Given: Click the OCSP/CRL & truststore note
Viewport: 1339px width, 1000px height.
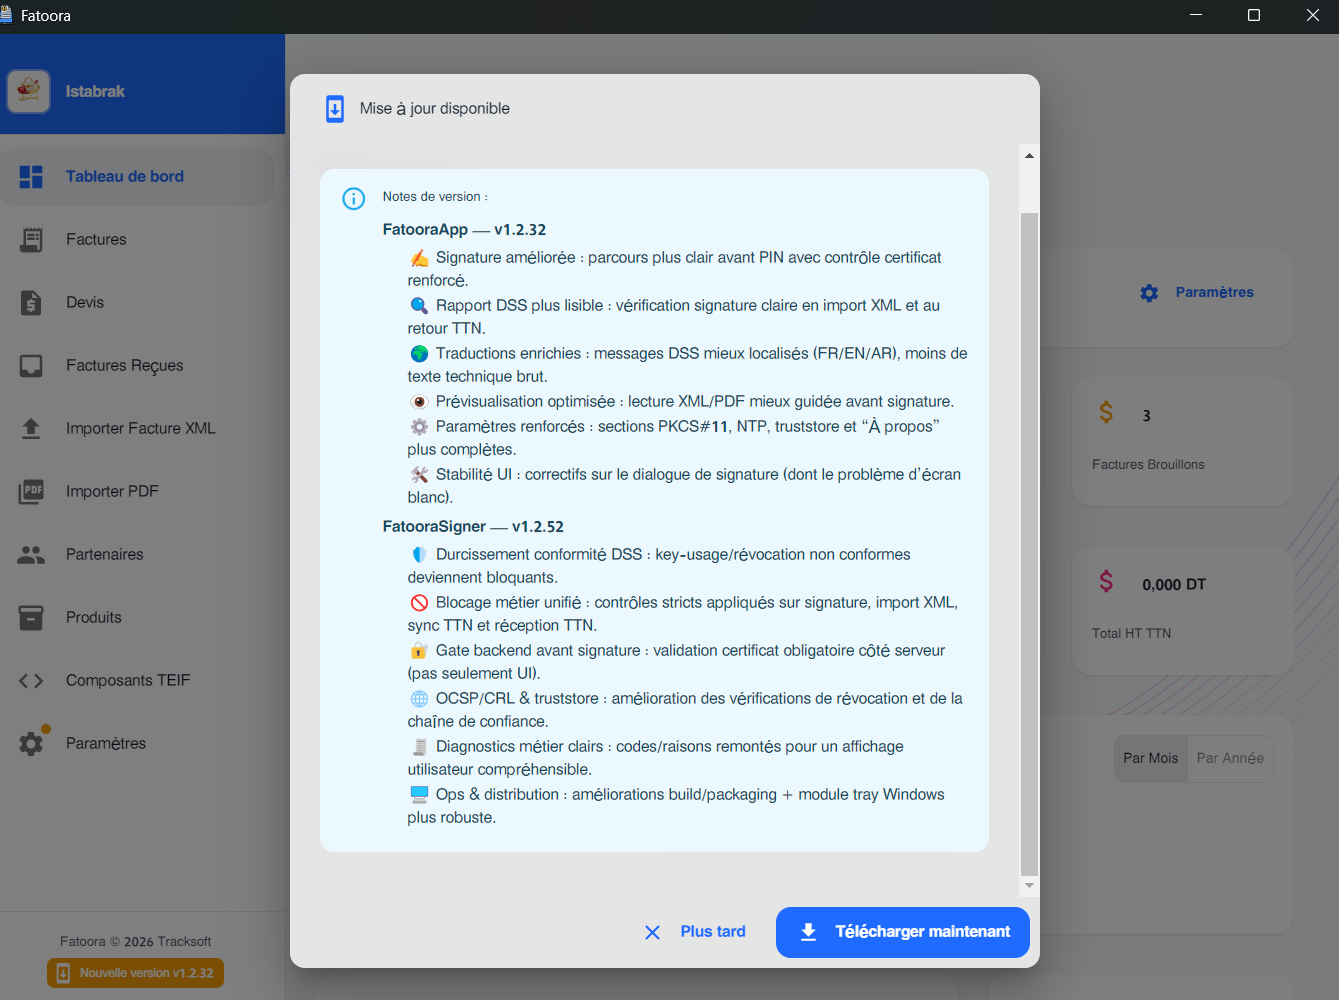Looking at the screenshot, I should (686, 710).
